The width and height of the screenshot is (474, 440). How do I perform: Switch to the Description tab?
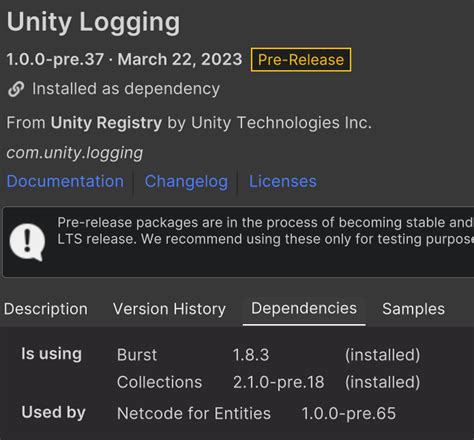tap(46, 309)
